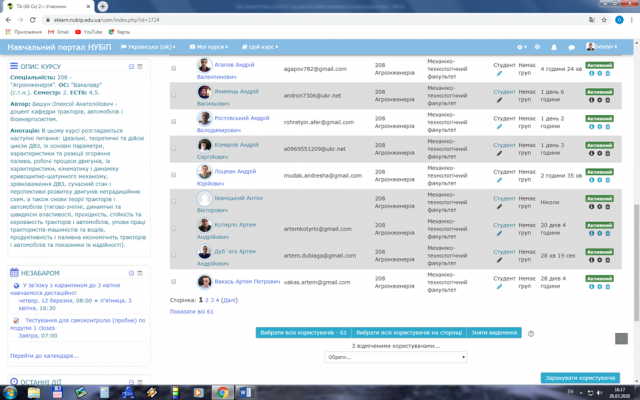This screenshot has height=400, width=640.
Task: Open the Цей курс menu
Action: (x=263, y=47)
